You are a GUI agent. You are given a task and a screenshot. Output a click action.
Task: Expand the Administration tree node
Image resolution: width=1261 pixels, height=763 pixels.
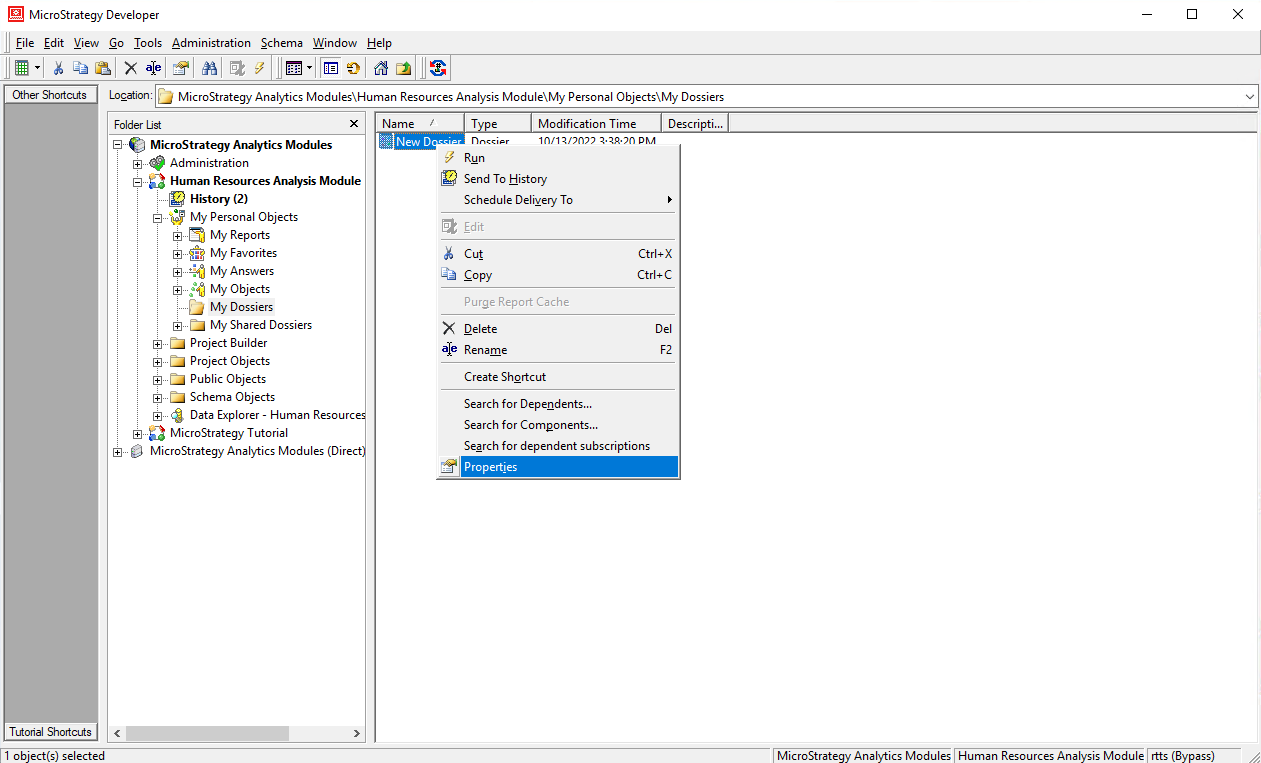138,163
